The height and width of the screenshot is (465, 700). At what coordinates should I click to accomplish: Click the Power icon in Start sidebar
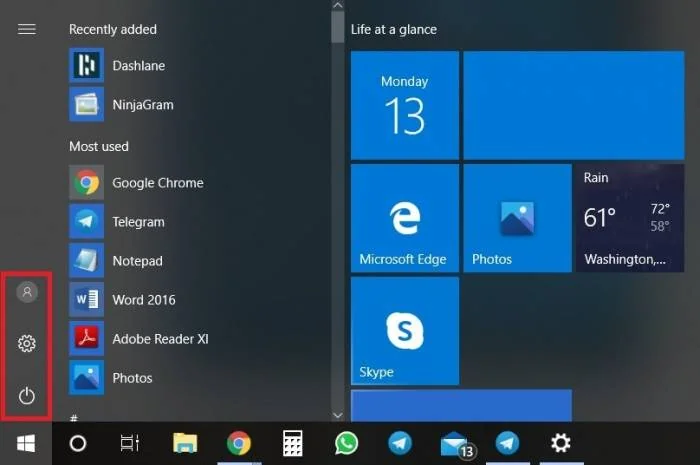click(x=27, y=396)
